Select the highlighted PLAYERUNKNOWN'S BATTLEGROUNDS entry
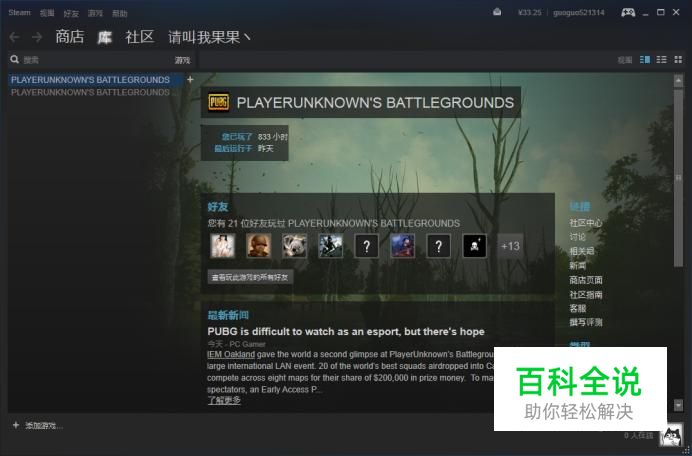Image resolution: width=692 pixels, height=456 pixels. (x=95, y=79)
